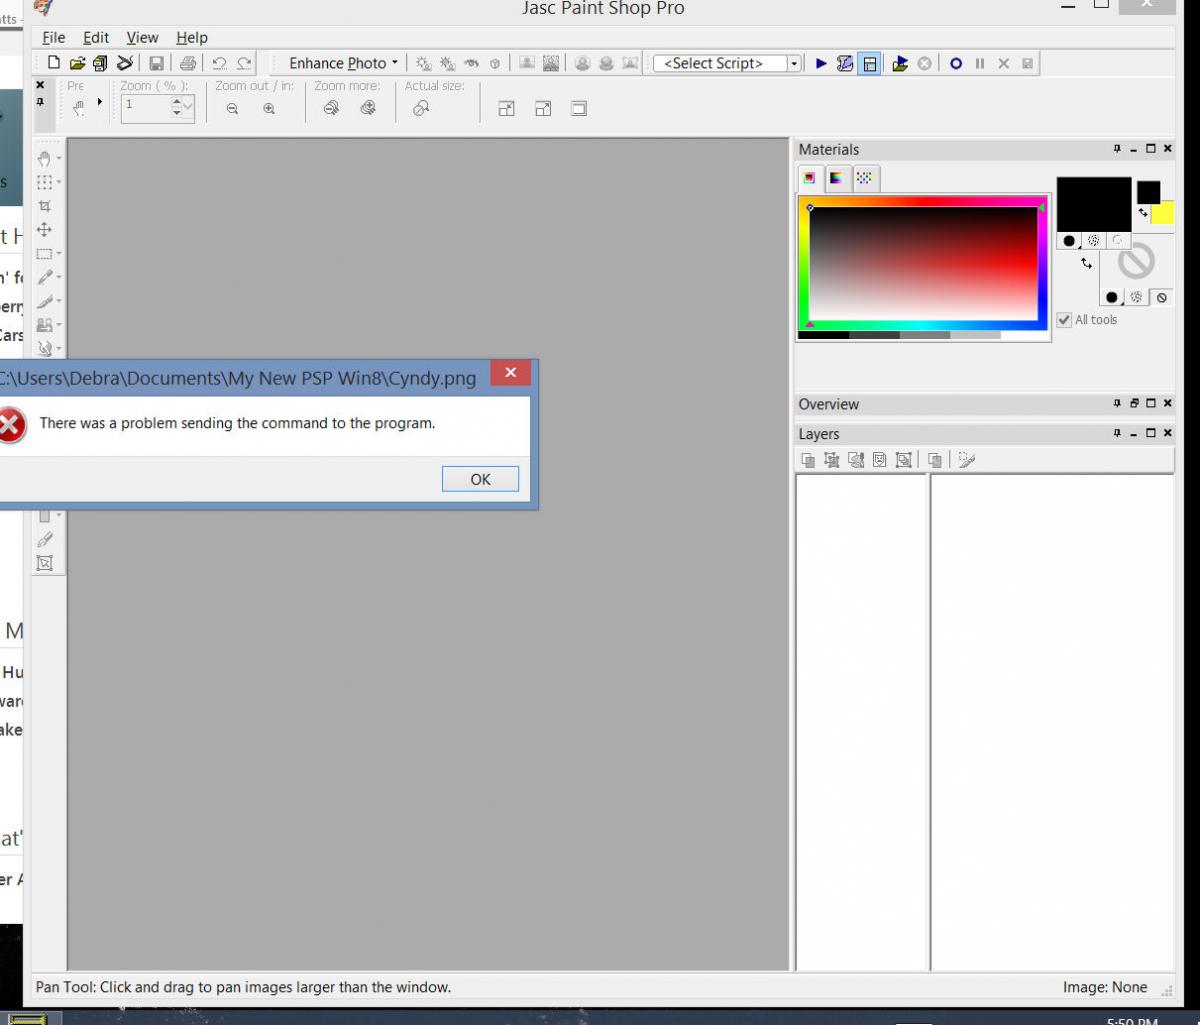Click the New Raster Layer icon

click(x=808, y=460)
